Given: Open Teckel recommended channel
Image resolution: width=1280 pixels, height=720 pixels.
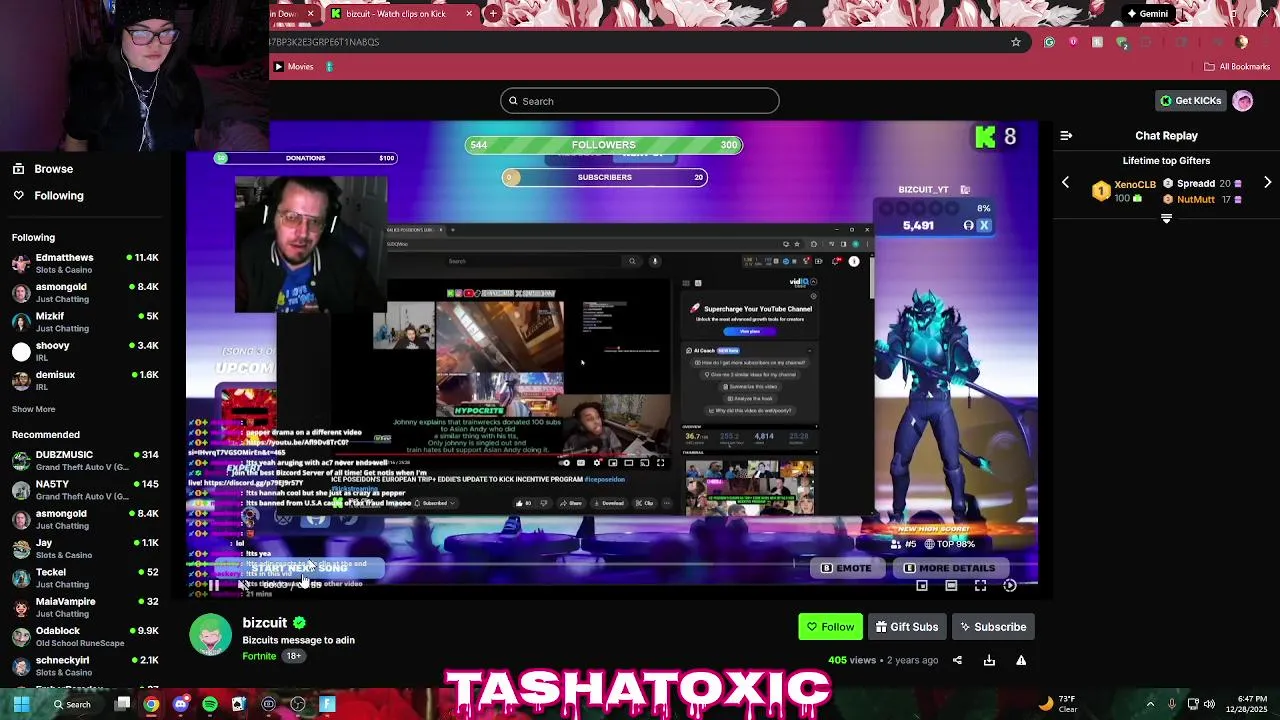Looking at the screenshot, I should pos(85,578).
